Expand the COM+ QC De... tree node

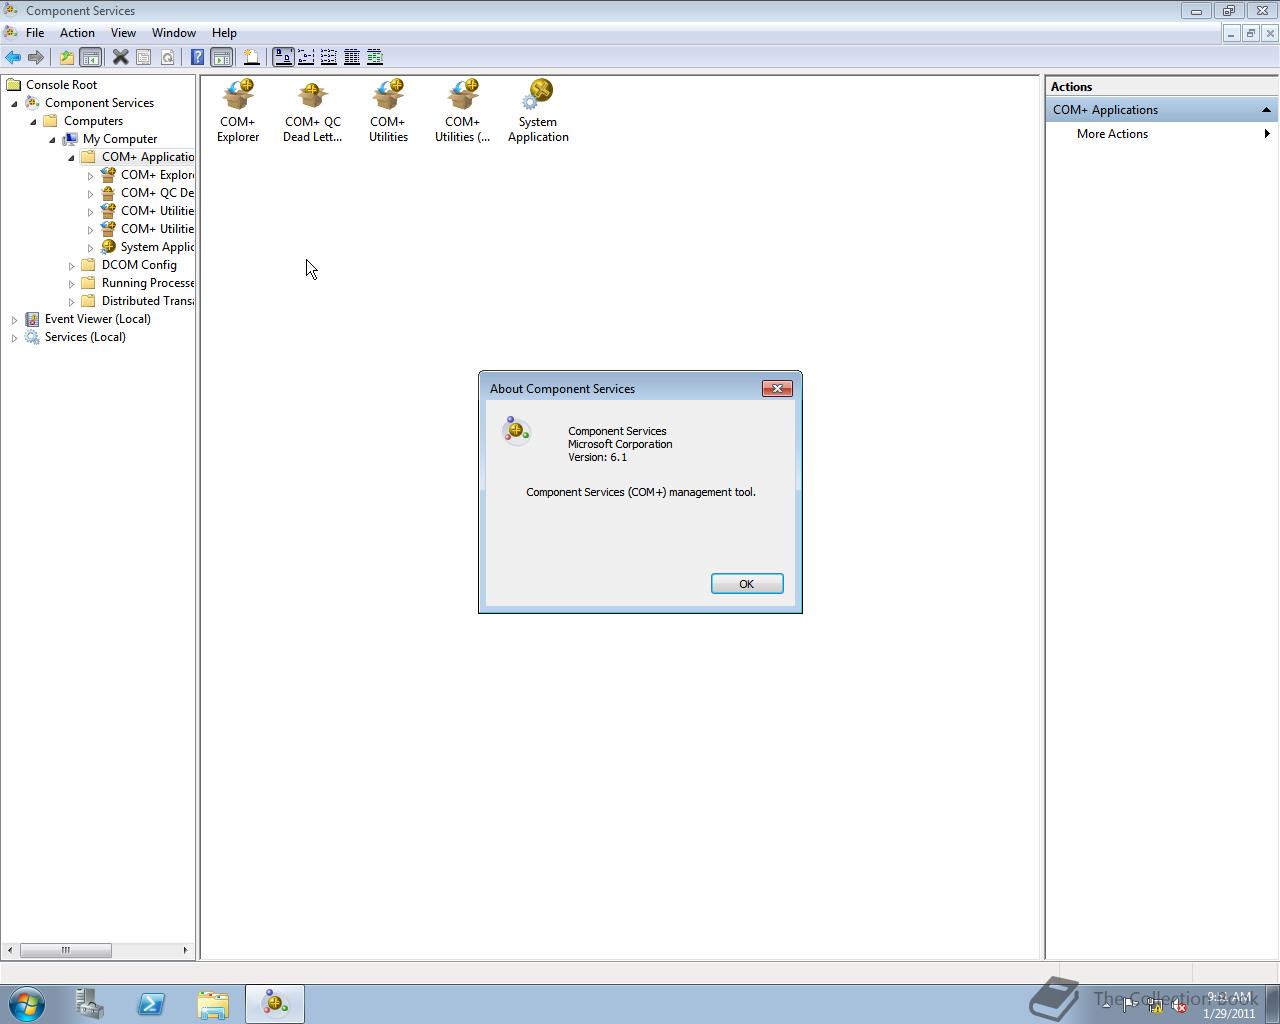point(91,193)
